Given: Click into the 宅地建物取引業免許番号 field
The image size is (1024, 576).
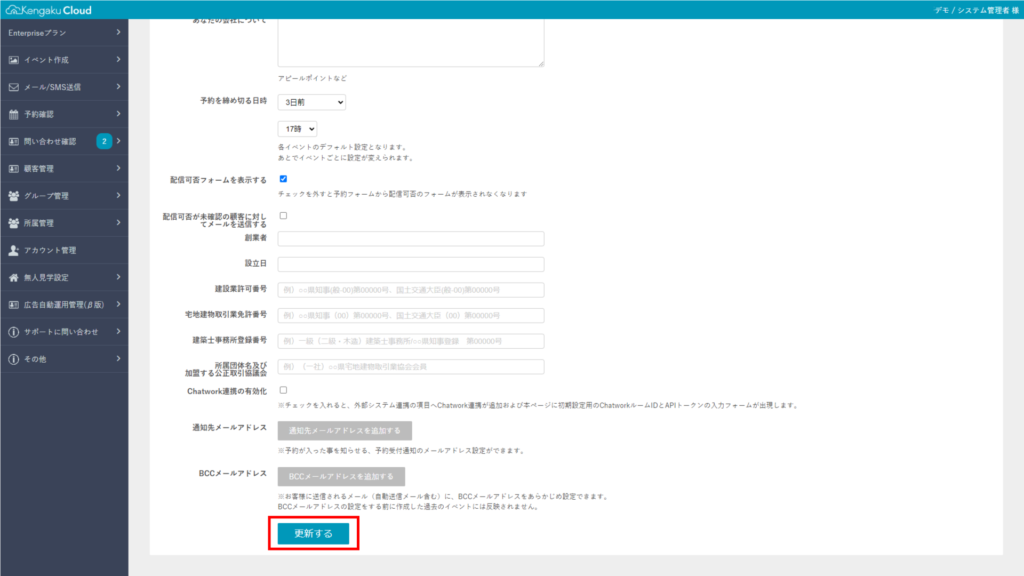Looking at the screenshot, I should [411, 315].
